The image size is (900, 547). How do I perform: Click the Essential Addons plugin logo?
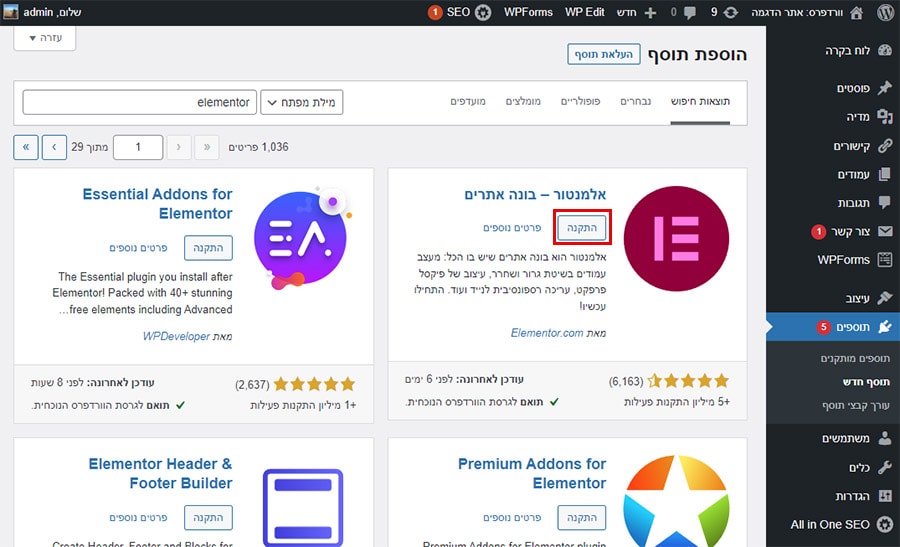coord(302,238)
